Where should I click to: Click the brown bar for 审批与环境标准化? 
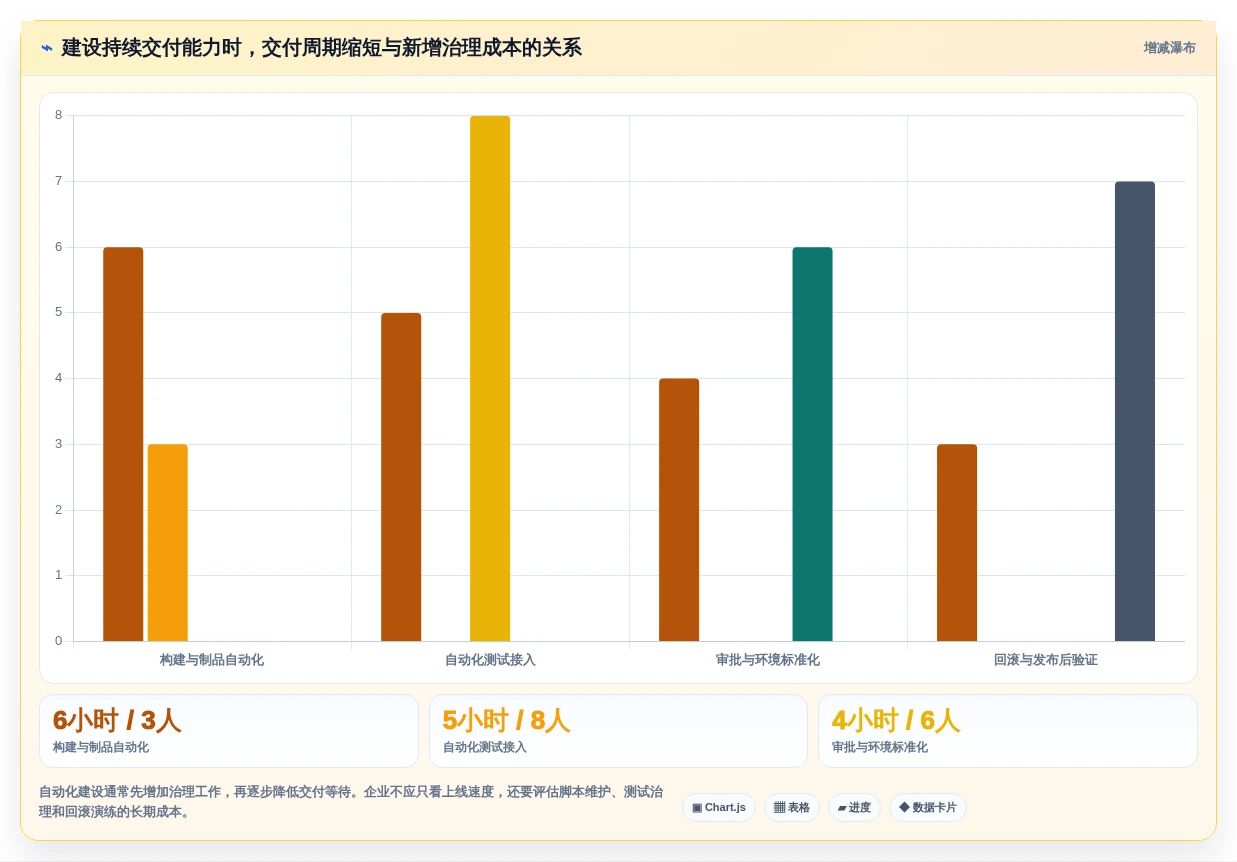pos(679,510)
